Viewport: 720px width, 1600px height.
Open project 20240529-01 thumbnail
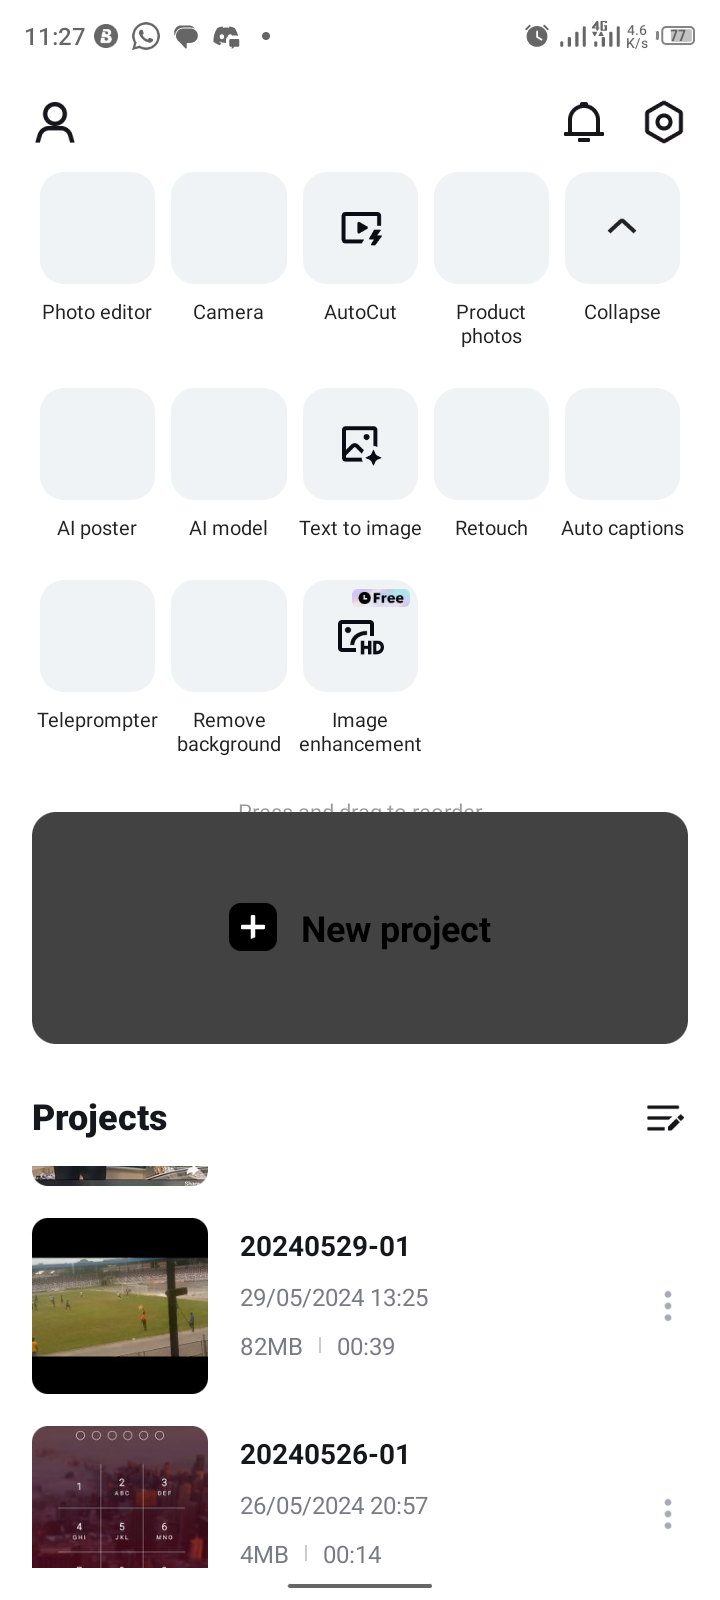(120, 1306)
